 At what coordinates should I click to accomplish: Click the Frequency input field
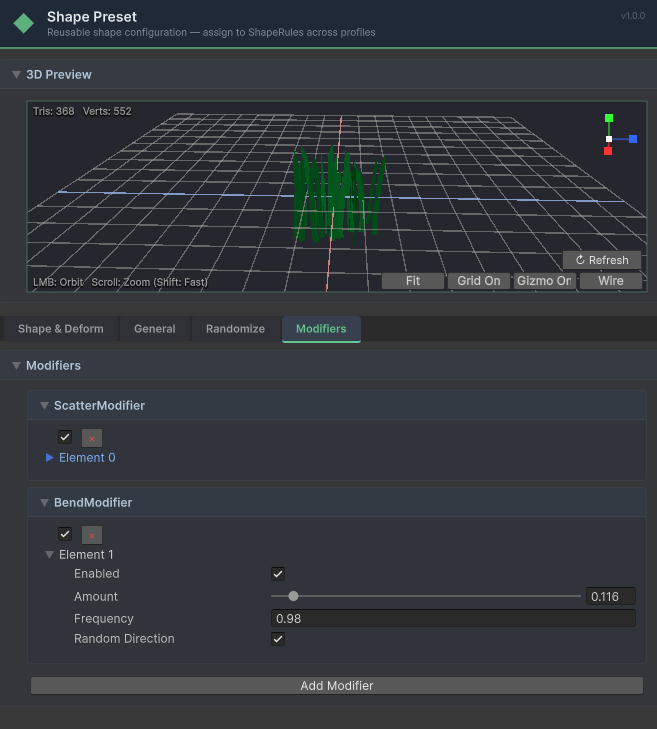[x=453, y=618]
